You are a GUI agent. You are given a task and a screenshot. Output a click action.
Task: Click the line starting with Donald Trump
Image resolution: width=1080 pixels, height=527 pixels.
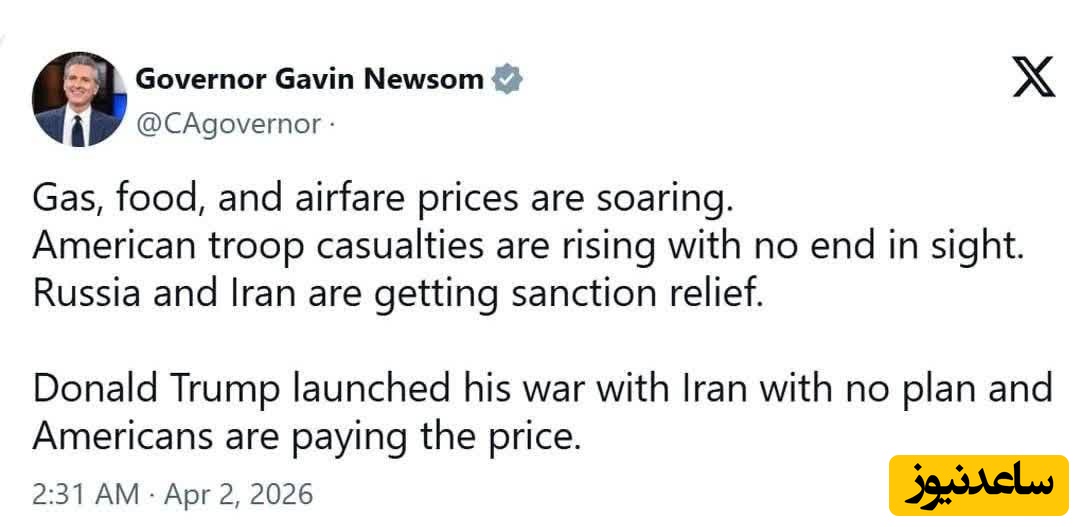[543, 389]
